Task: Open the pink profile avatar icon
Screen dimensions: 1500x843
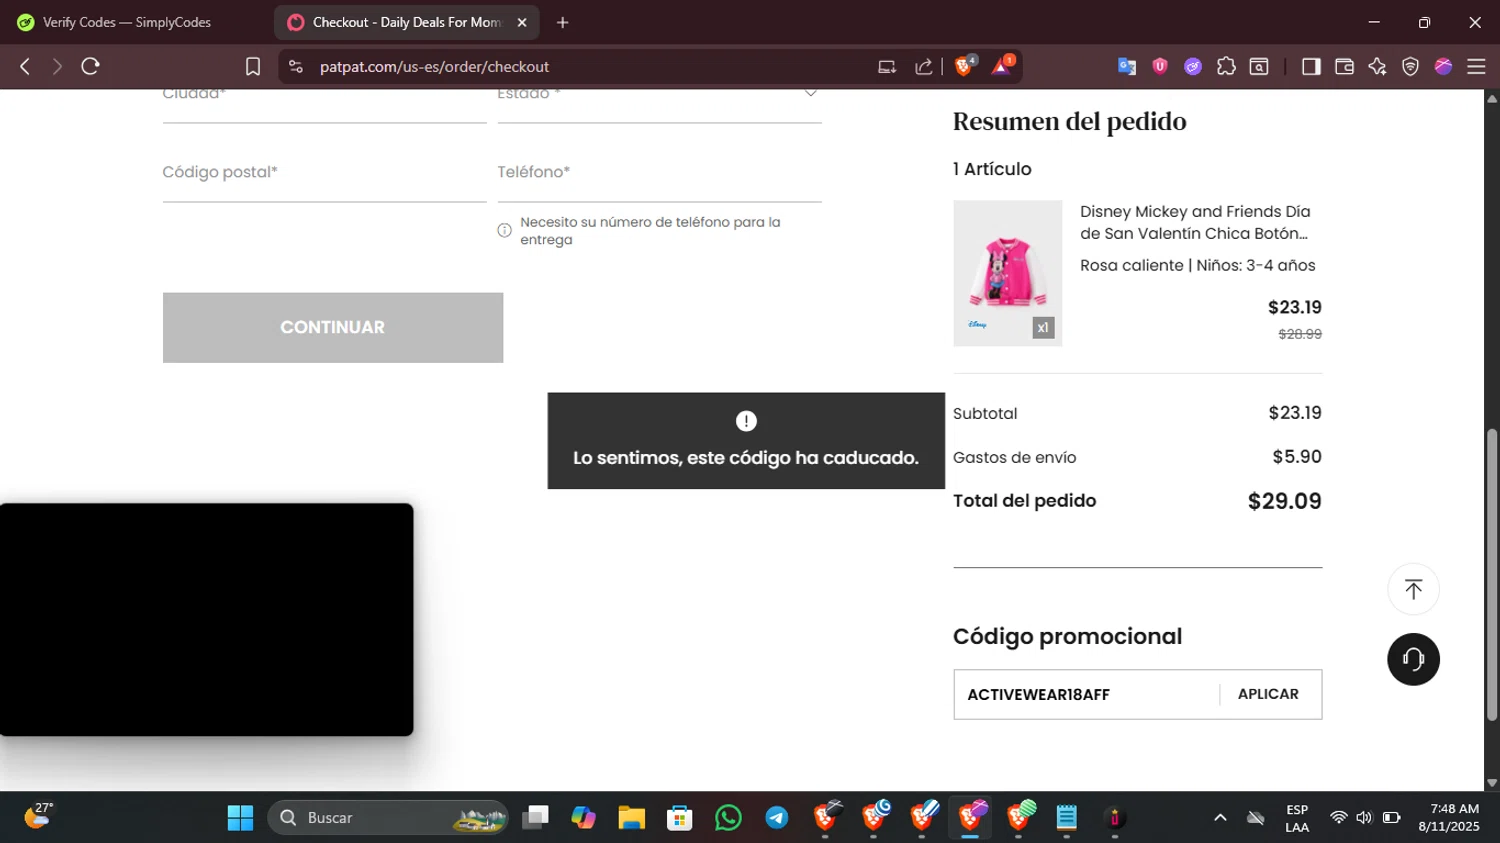Action: point(1443,66)
